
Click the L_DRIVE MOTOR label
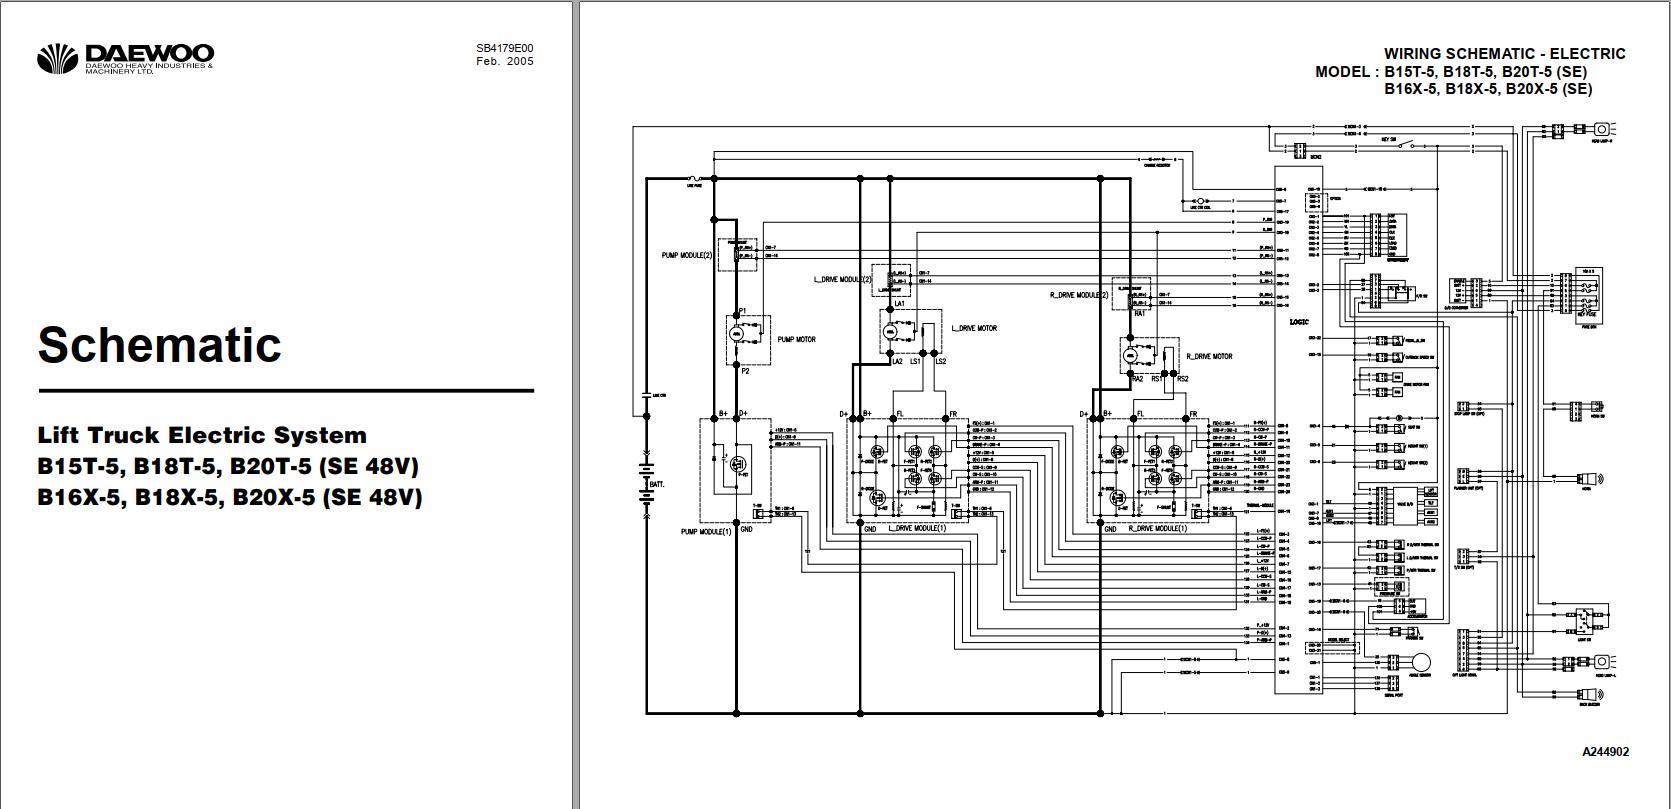(x=973, y=328)
